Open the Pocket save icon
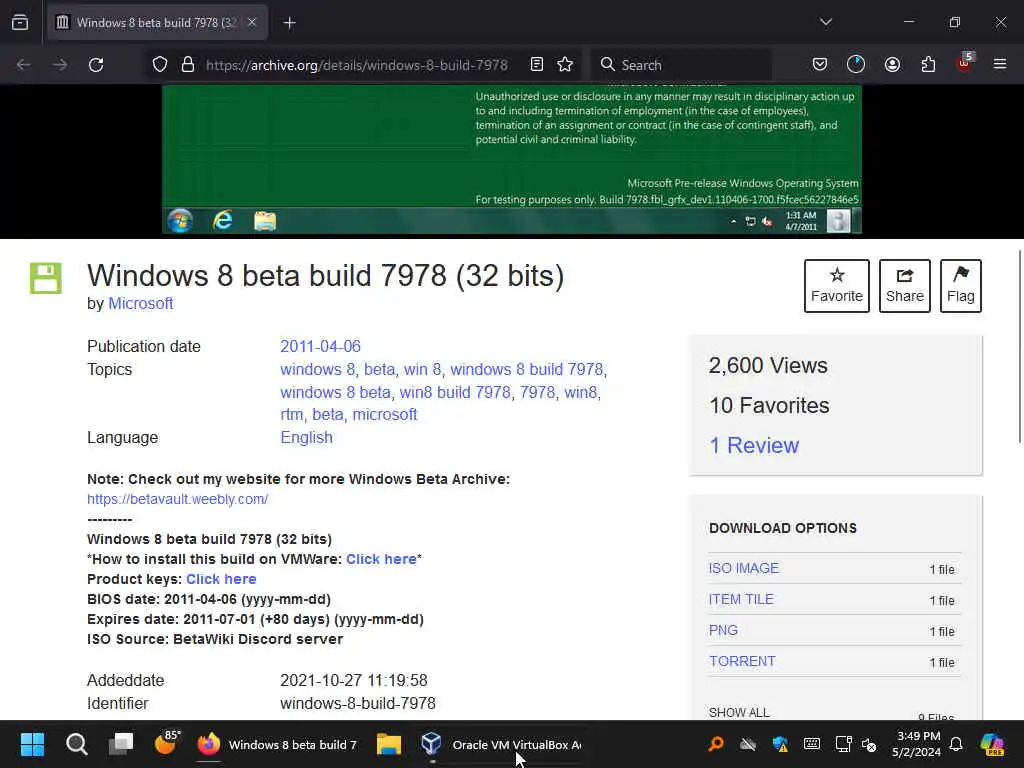The image size is (1024, 768). click(820, 65)
